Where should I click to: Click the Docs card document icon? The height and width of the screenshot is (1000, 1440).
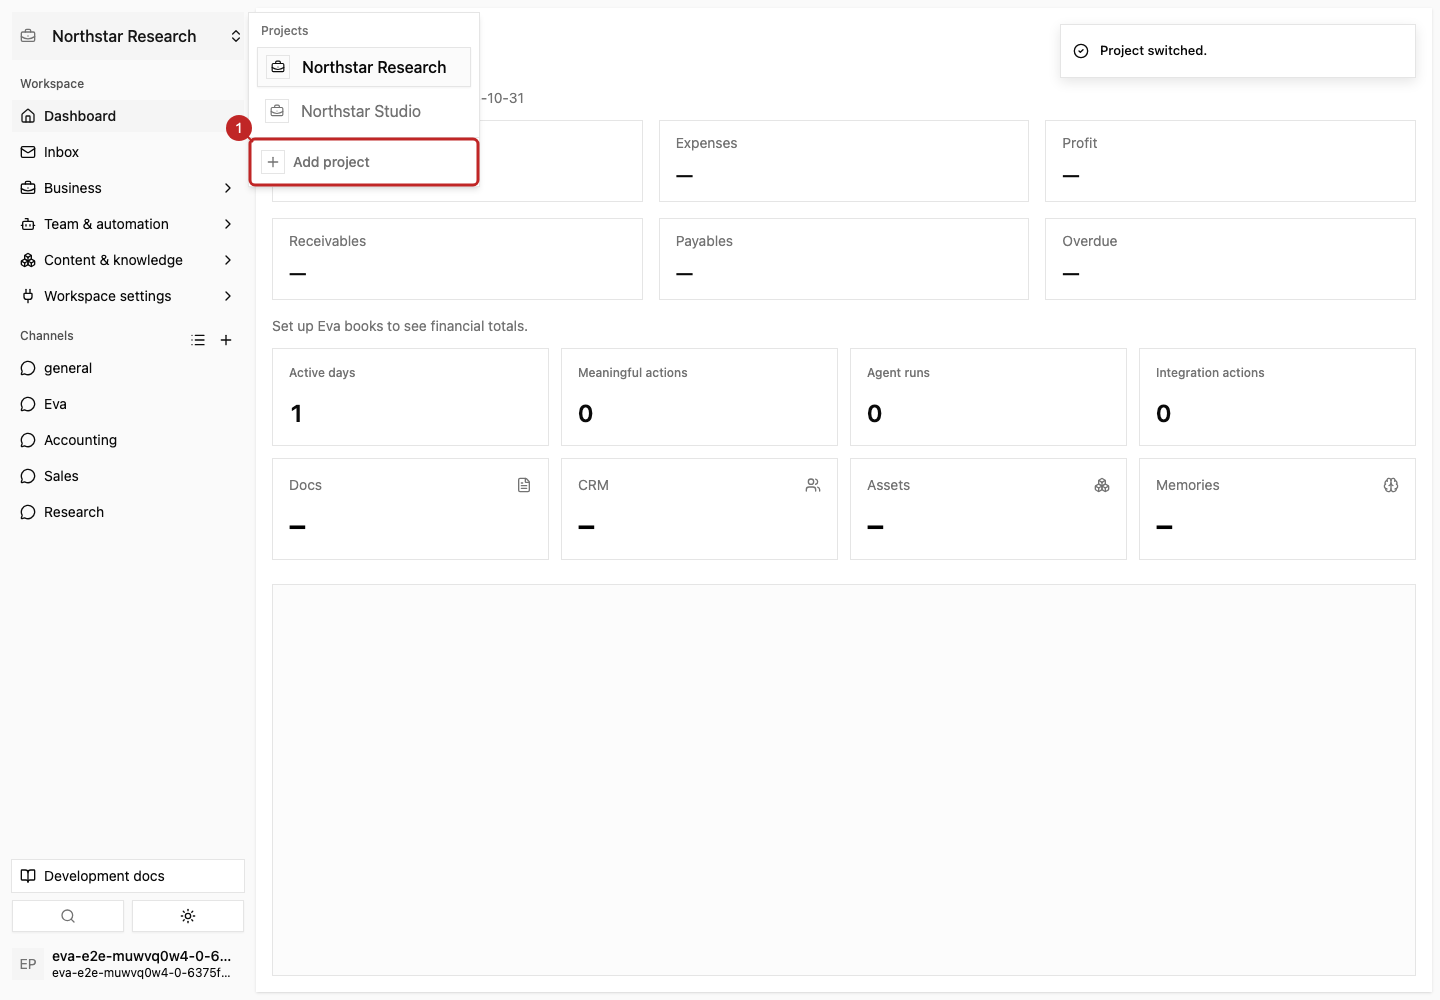(x=524, y=485)
